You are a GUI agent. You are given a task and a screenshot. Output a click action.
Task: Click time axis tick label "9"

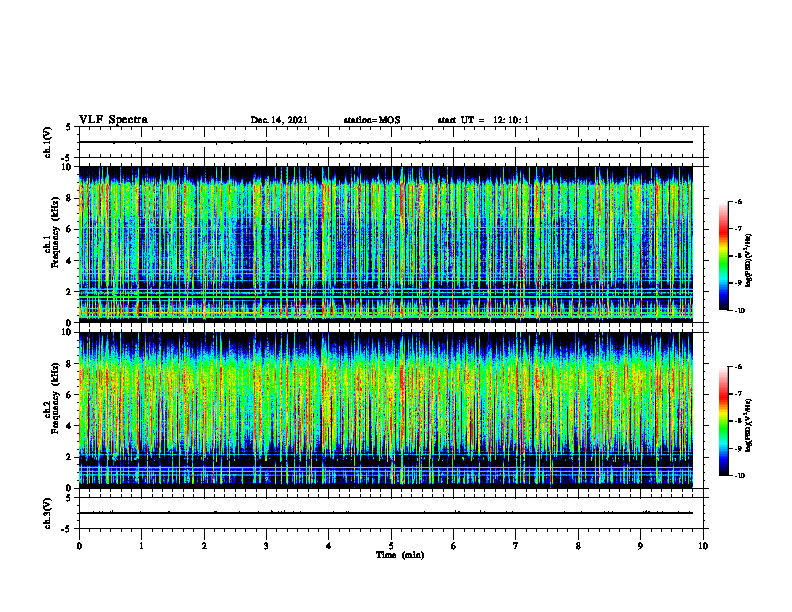pyautogui.click(x=640, y=546)
